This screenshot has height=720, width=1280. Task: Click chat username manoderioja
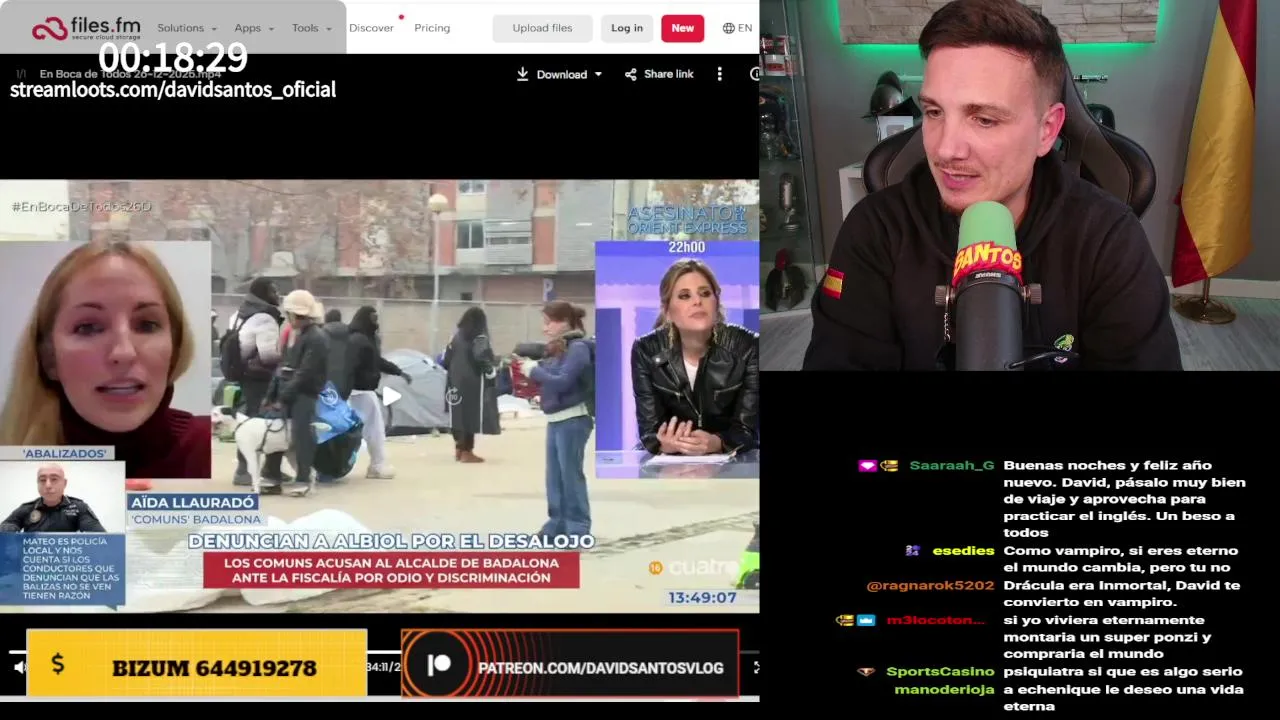point(944,690)
